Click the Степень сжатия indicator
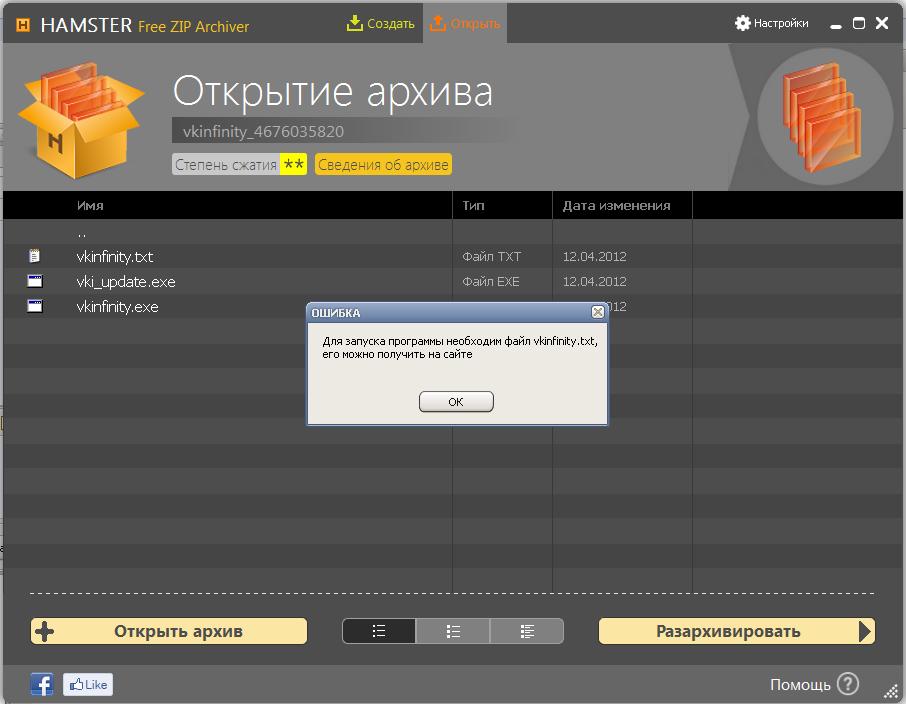This screenshot has height=704, width=906. click(x=239, y=165)
